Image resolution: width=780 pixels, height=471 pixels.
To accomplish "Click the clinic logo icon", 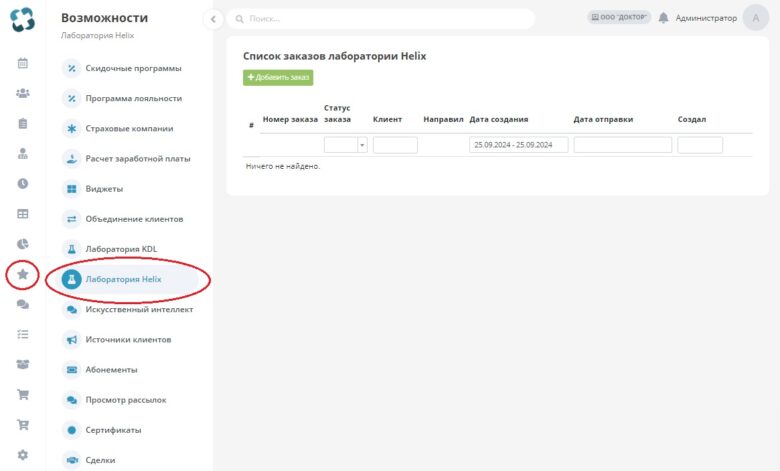I will 22,19.
